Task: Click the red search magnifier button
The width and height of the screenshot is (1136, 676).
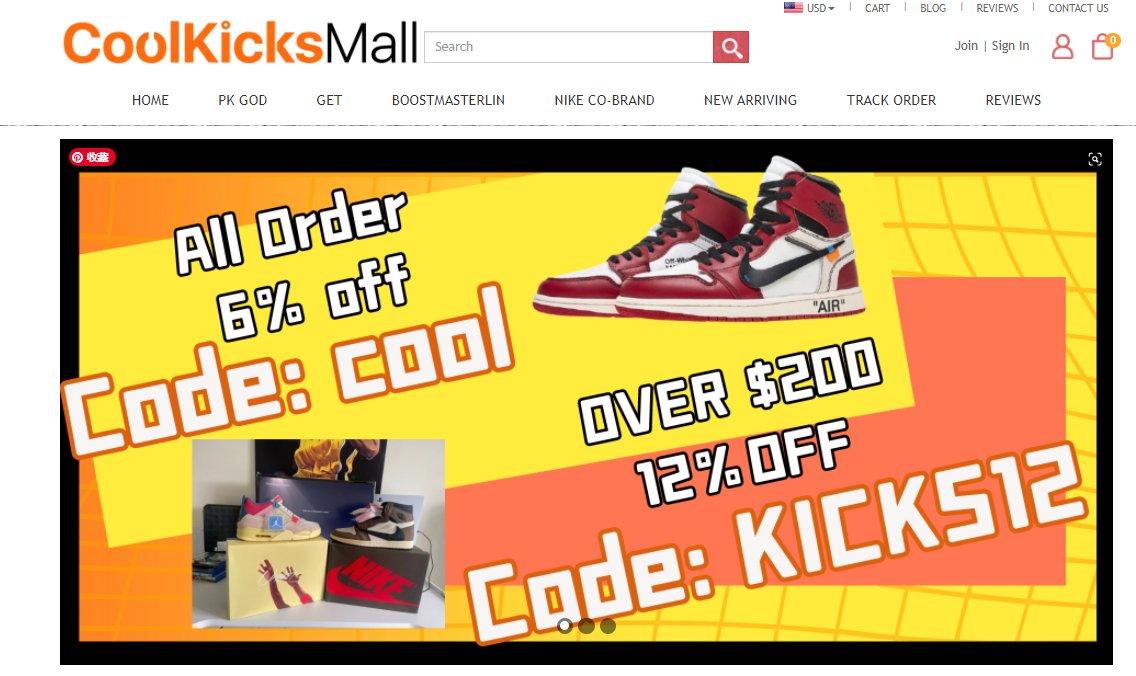Action: (730, 47)
